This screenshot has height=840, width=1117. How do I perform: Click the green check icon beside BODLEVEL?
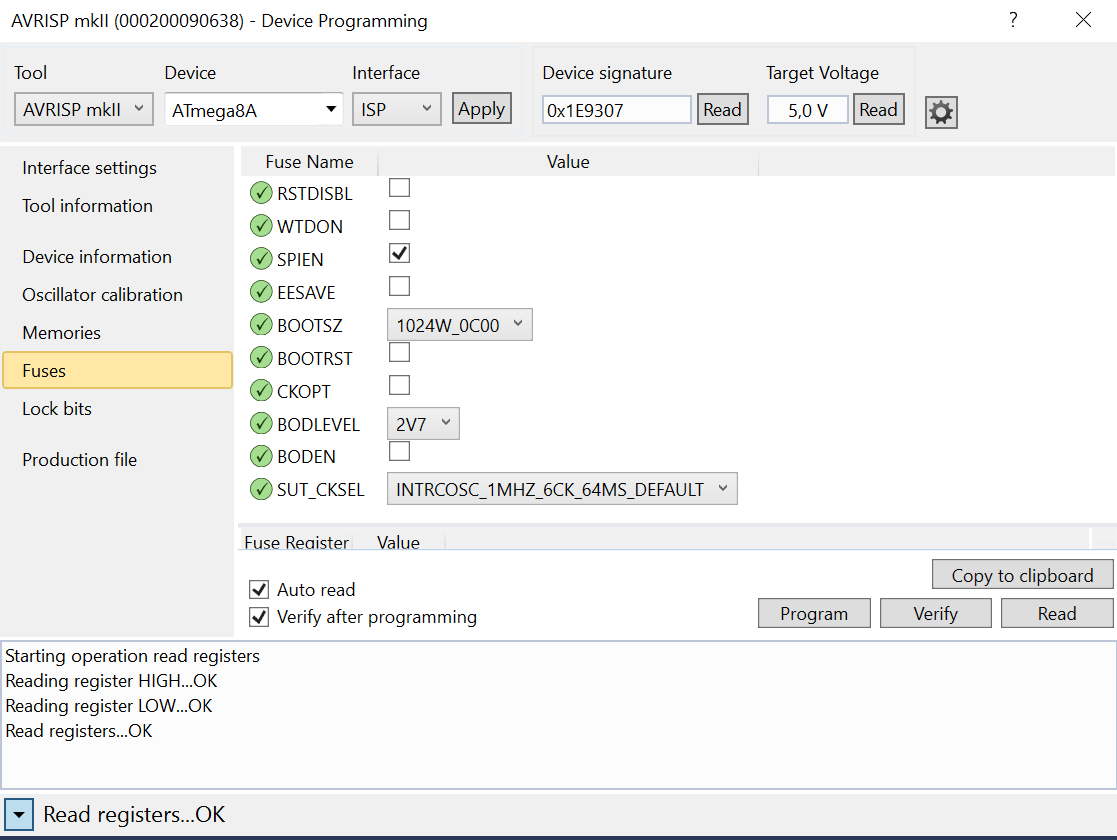click(x=261, y=423)
